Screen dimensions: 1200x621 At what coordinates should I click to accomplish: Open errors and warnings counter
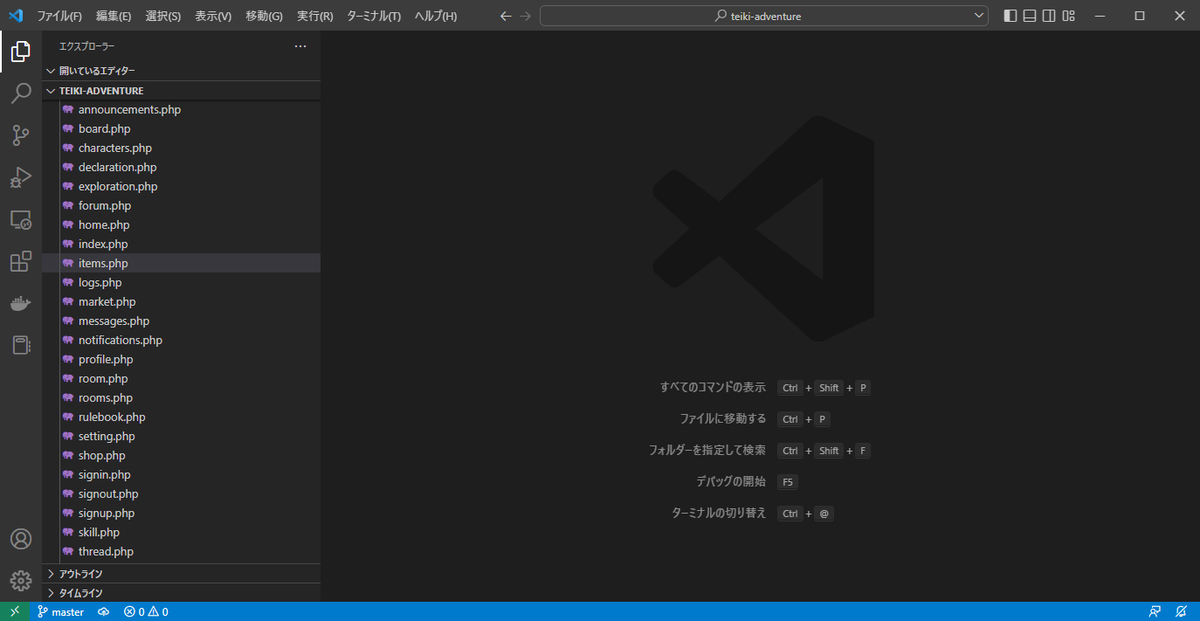(146, 612)
